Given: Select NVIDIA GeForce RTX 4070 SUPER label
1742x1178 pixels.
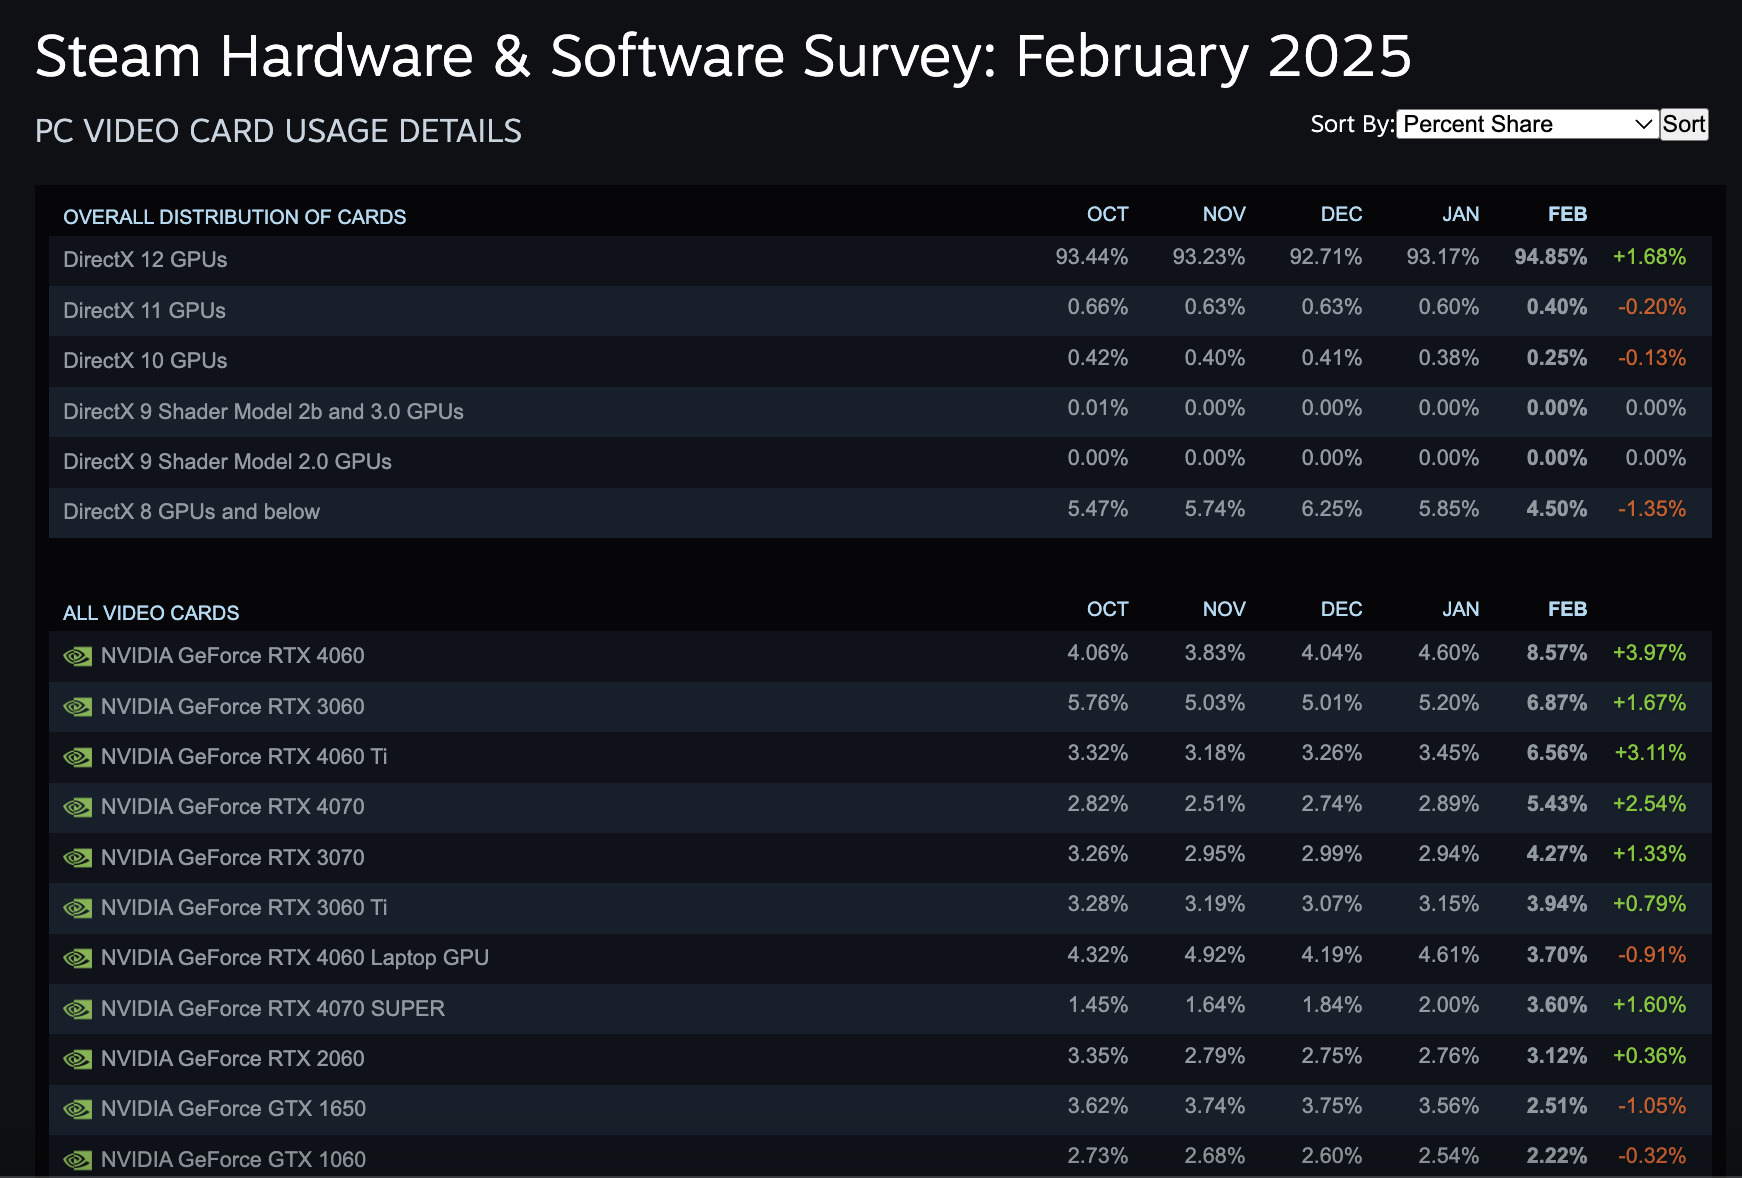Looking at the screenshot, I should click(x=273, y=1009).
